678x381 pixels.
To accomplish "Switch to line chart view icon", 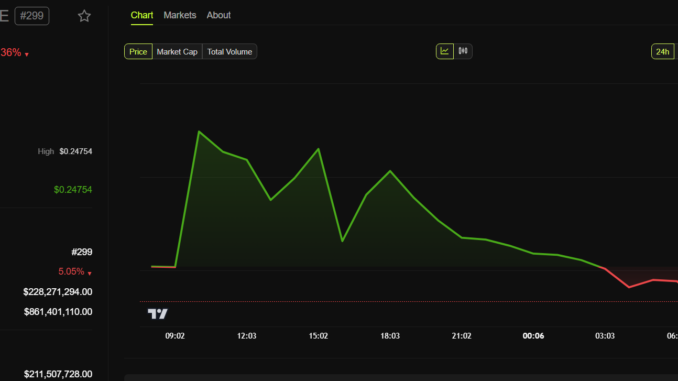I will pos(445,51).
